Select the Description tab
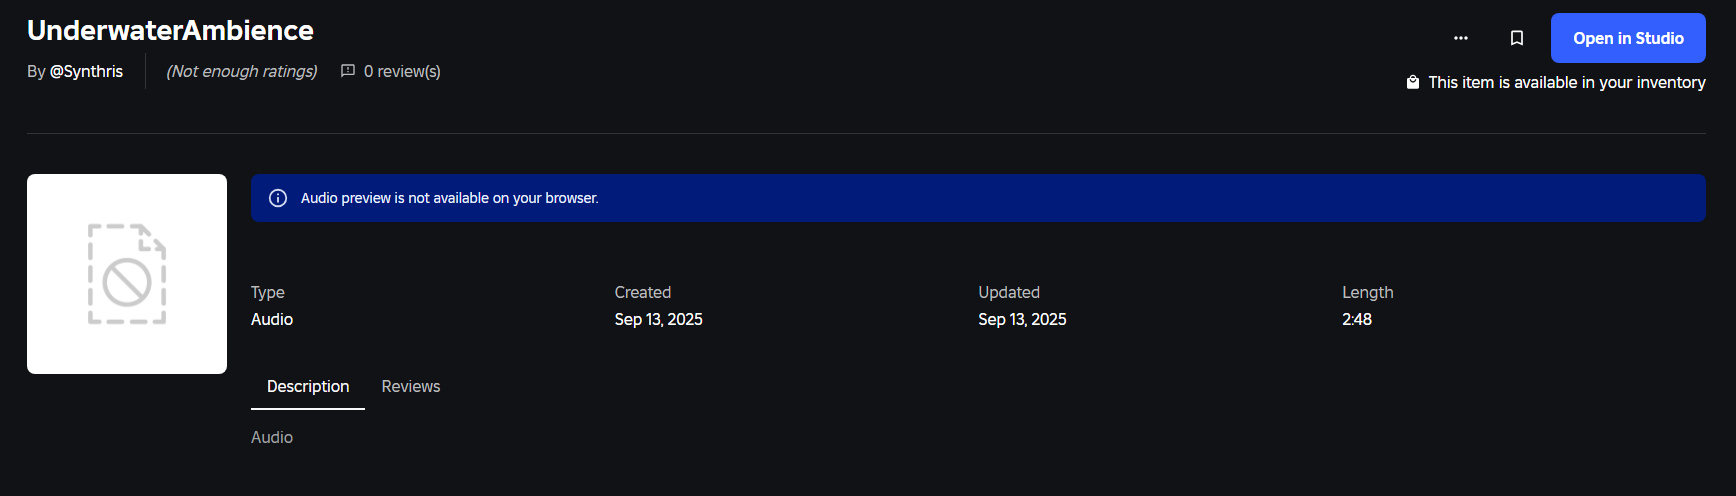 [x=308, y=386]
